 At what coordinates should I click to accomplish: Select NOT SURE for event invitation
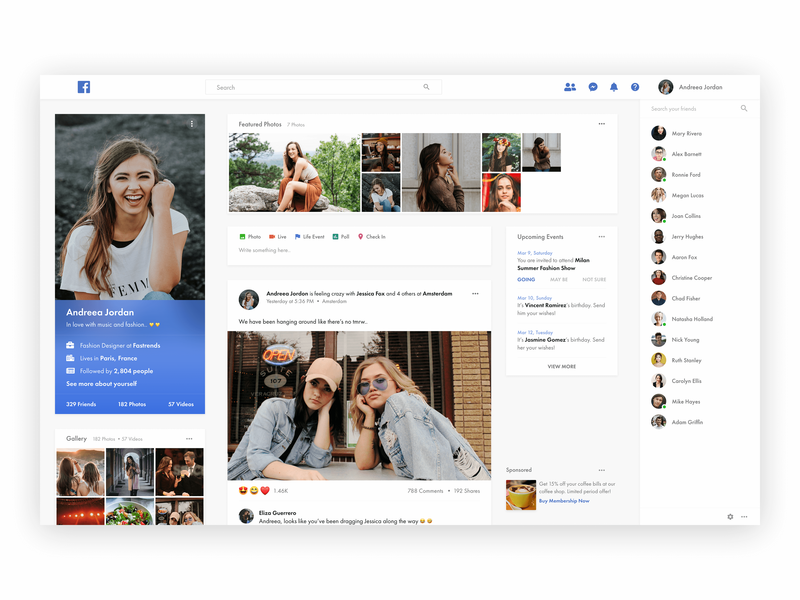594,279
